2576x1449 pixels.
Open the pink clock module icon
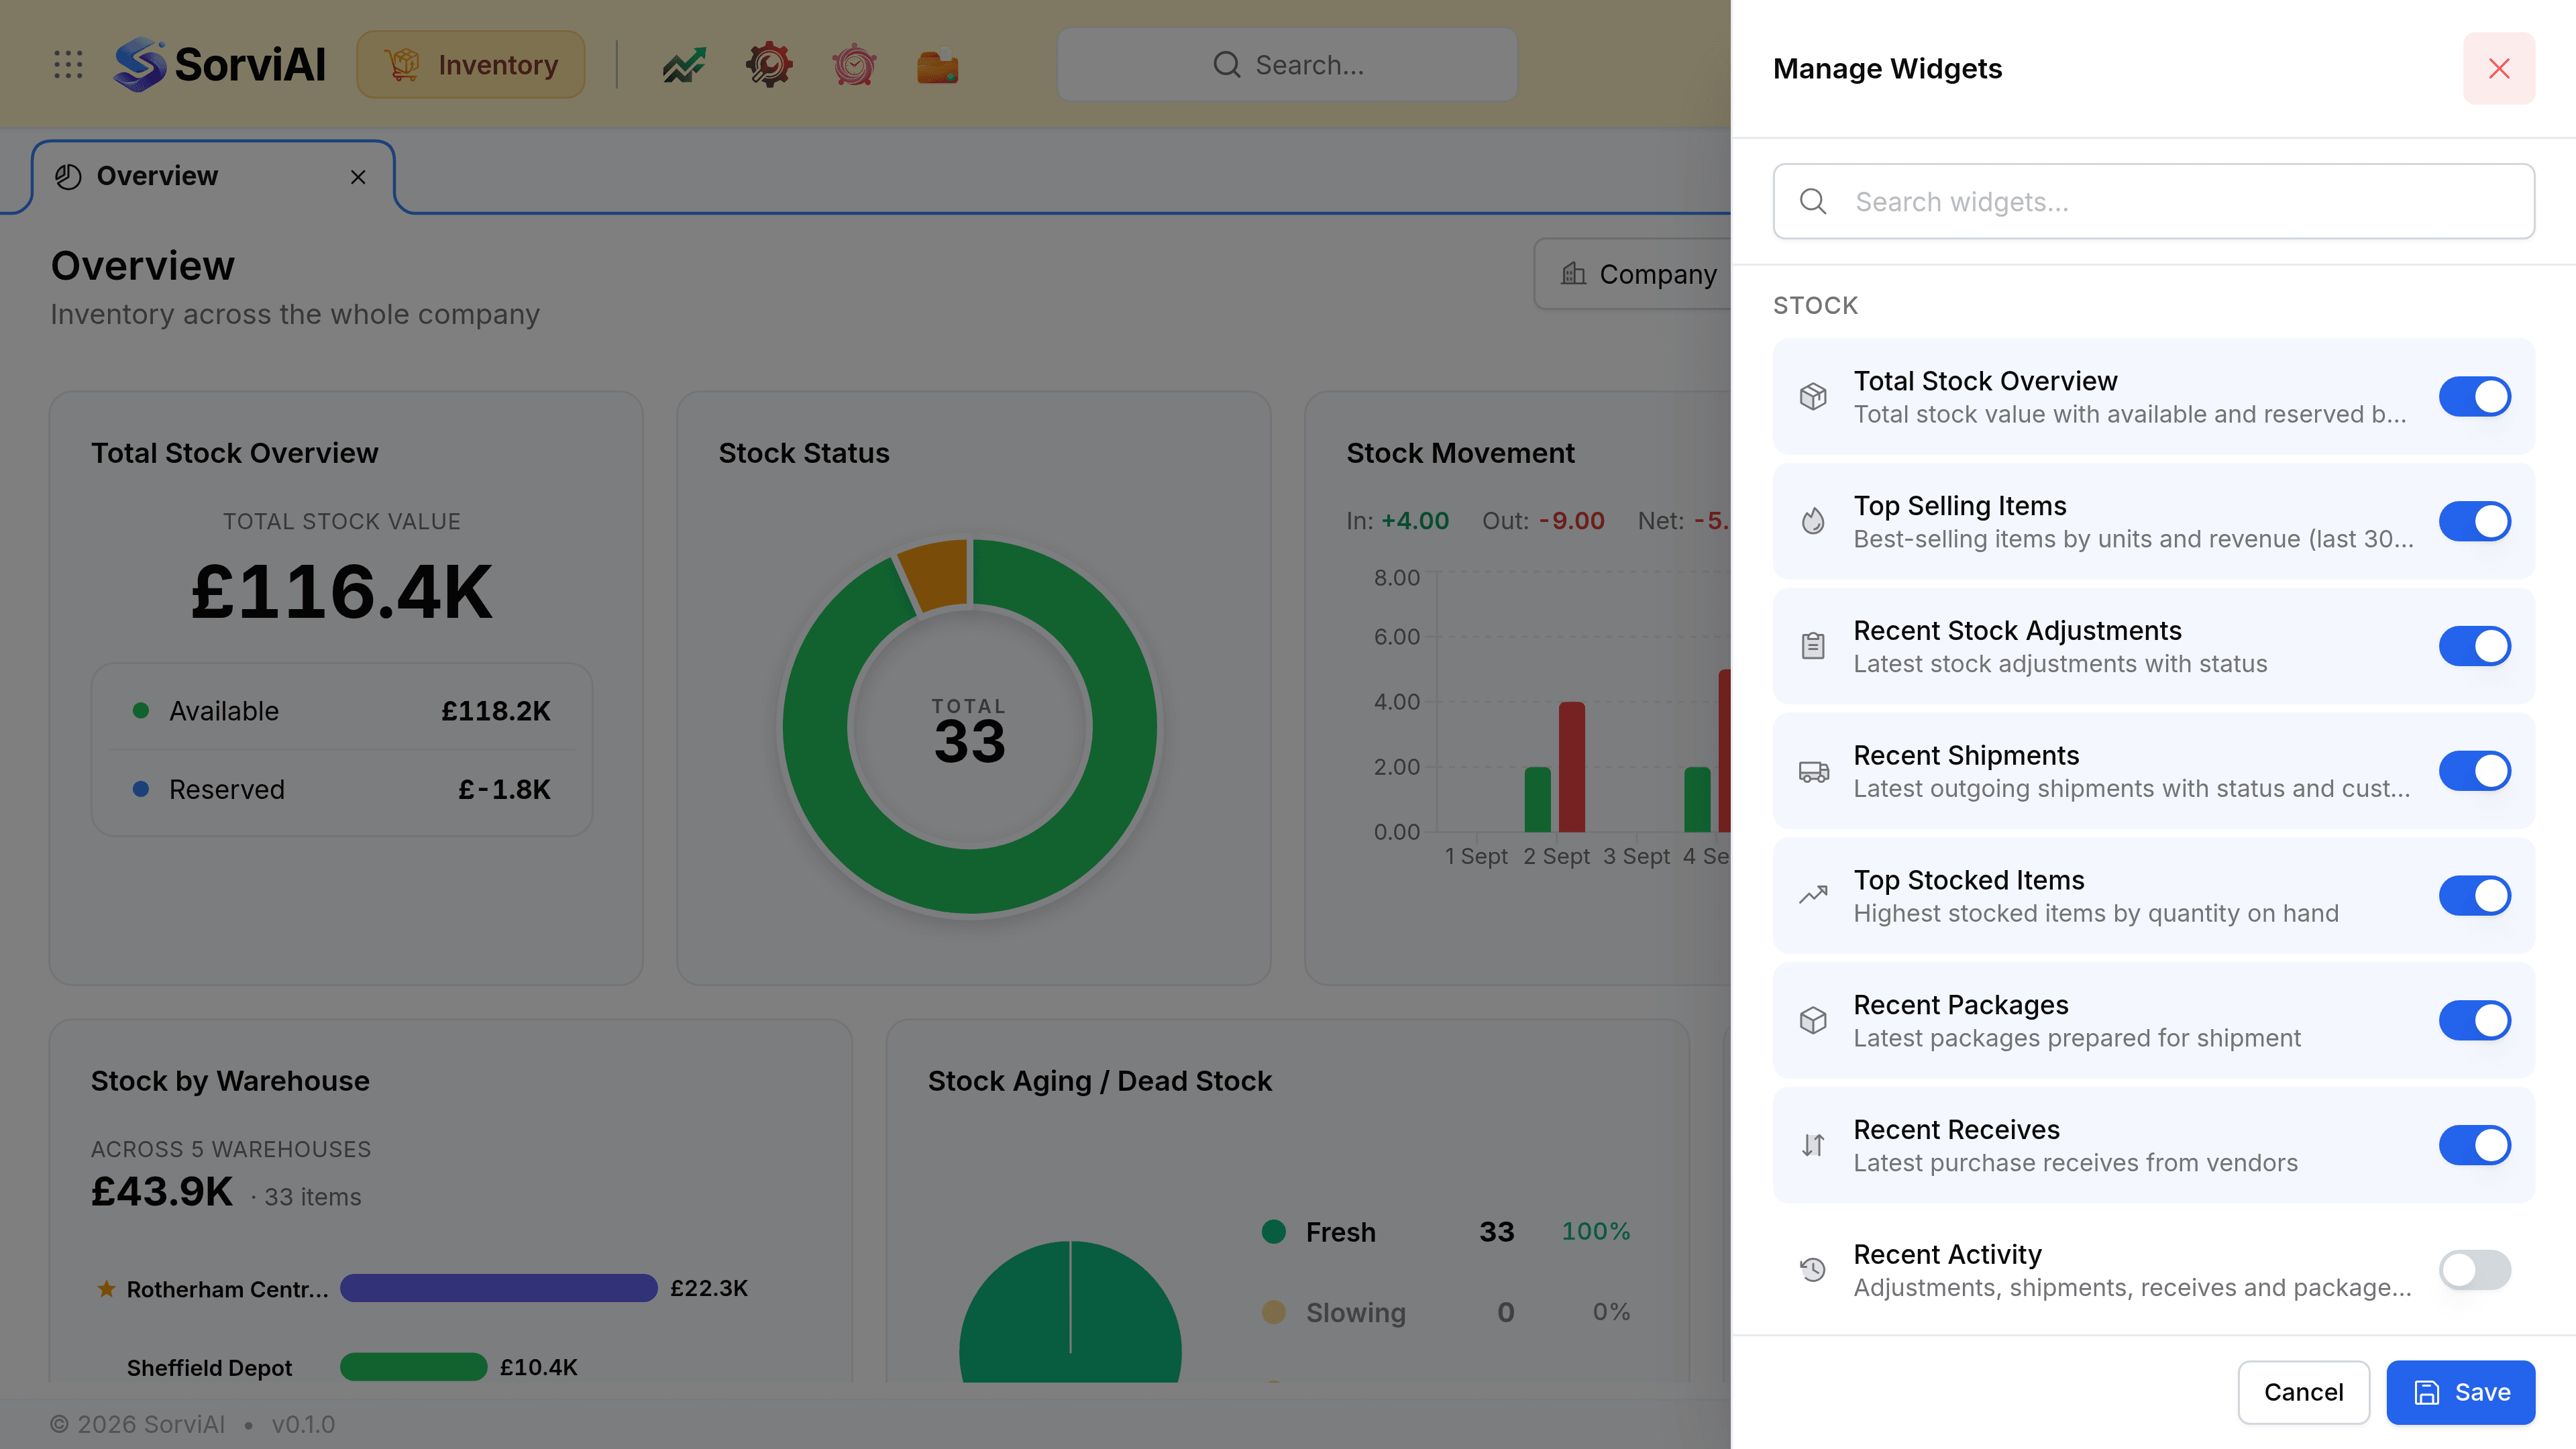coord(853,65)
